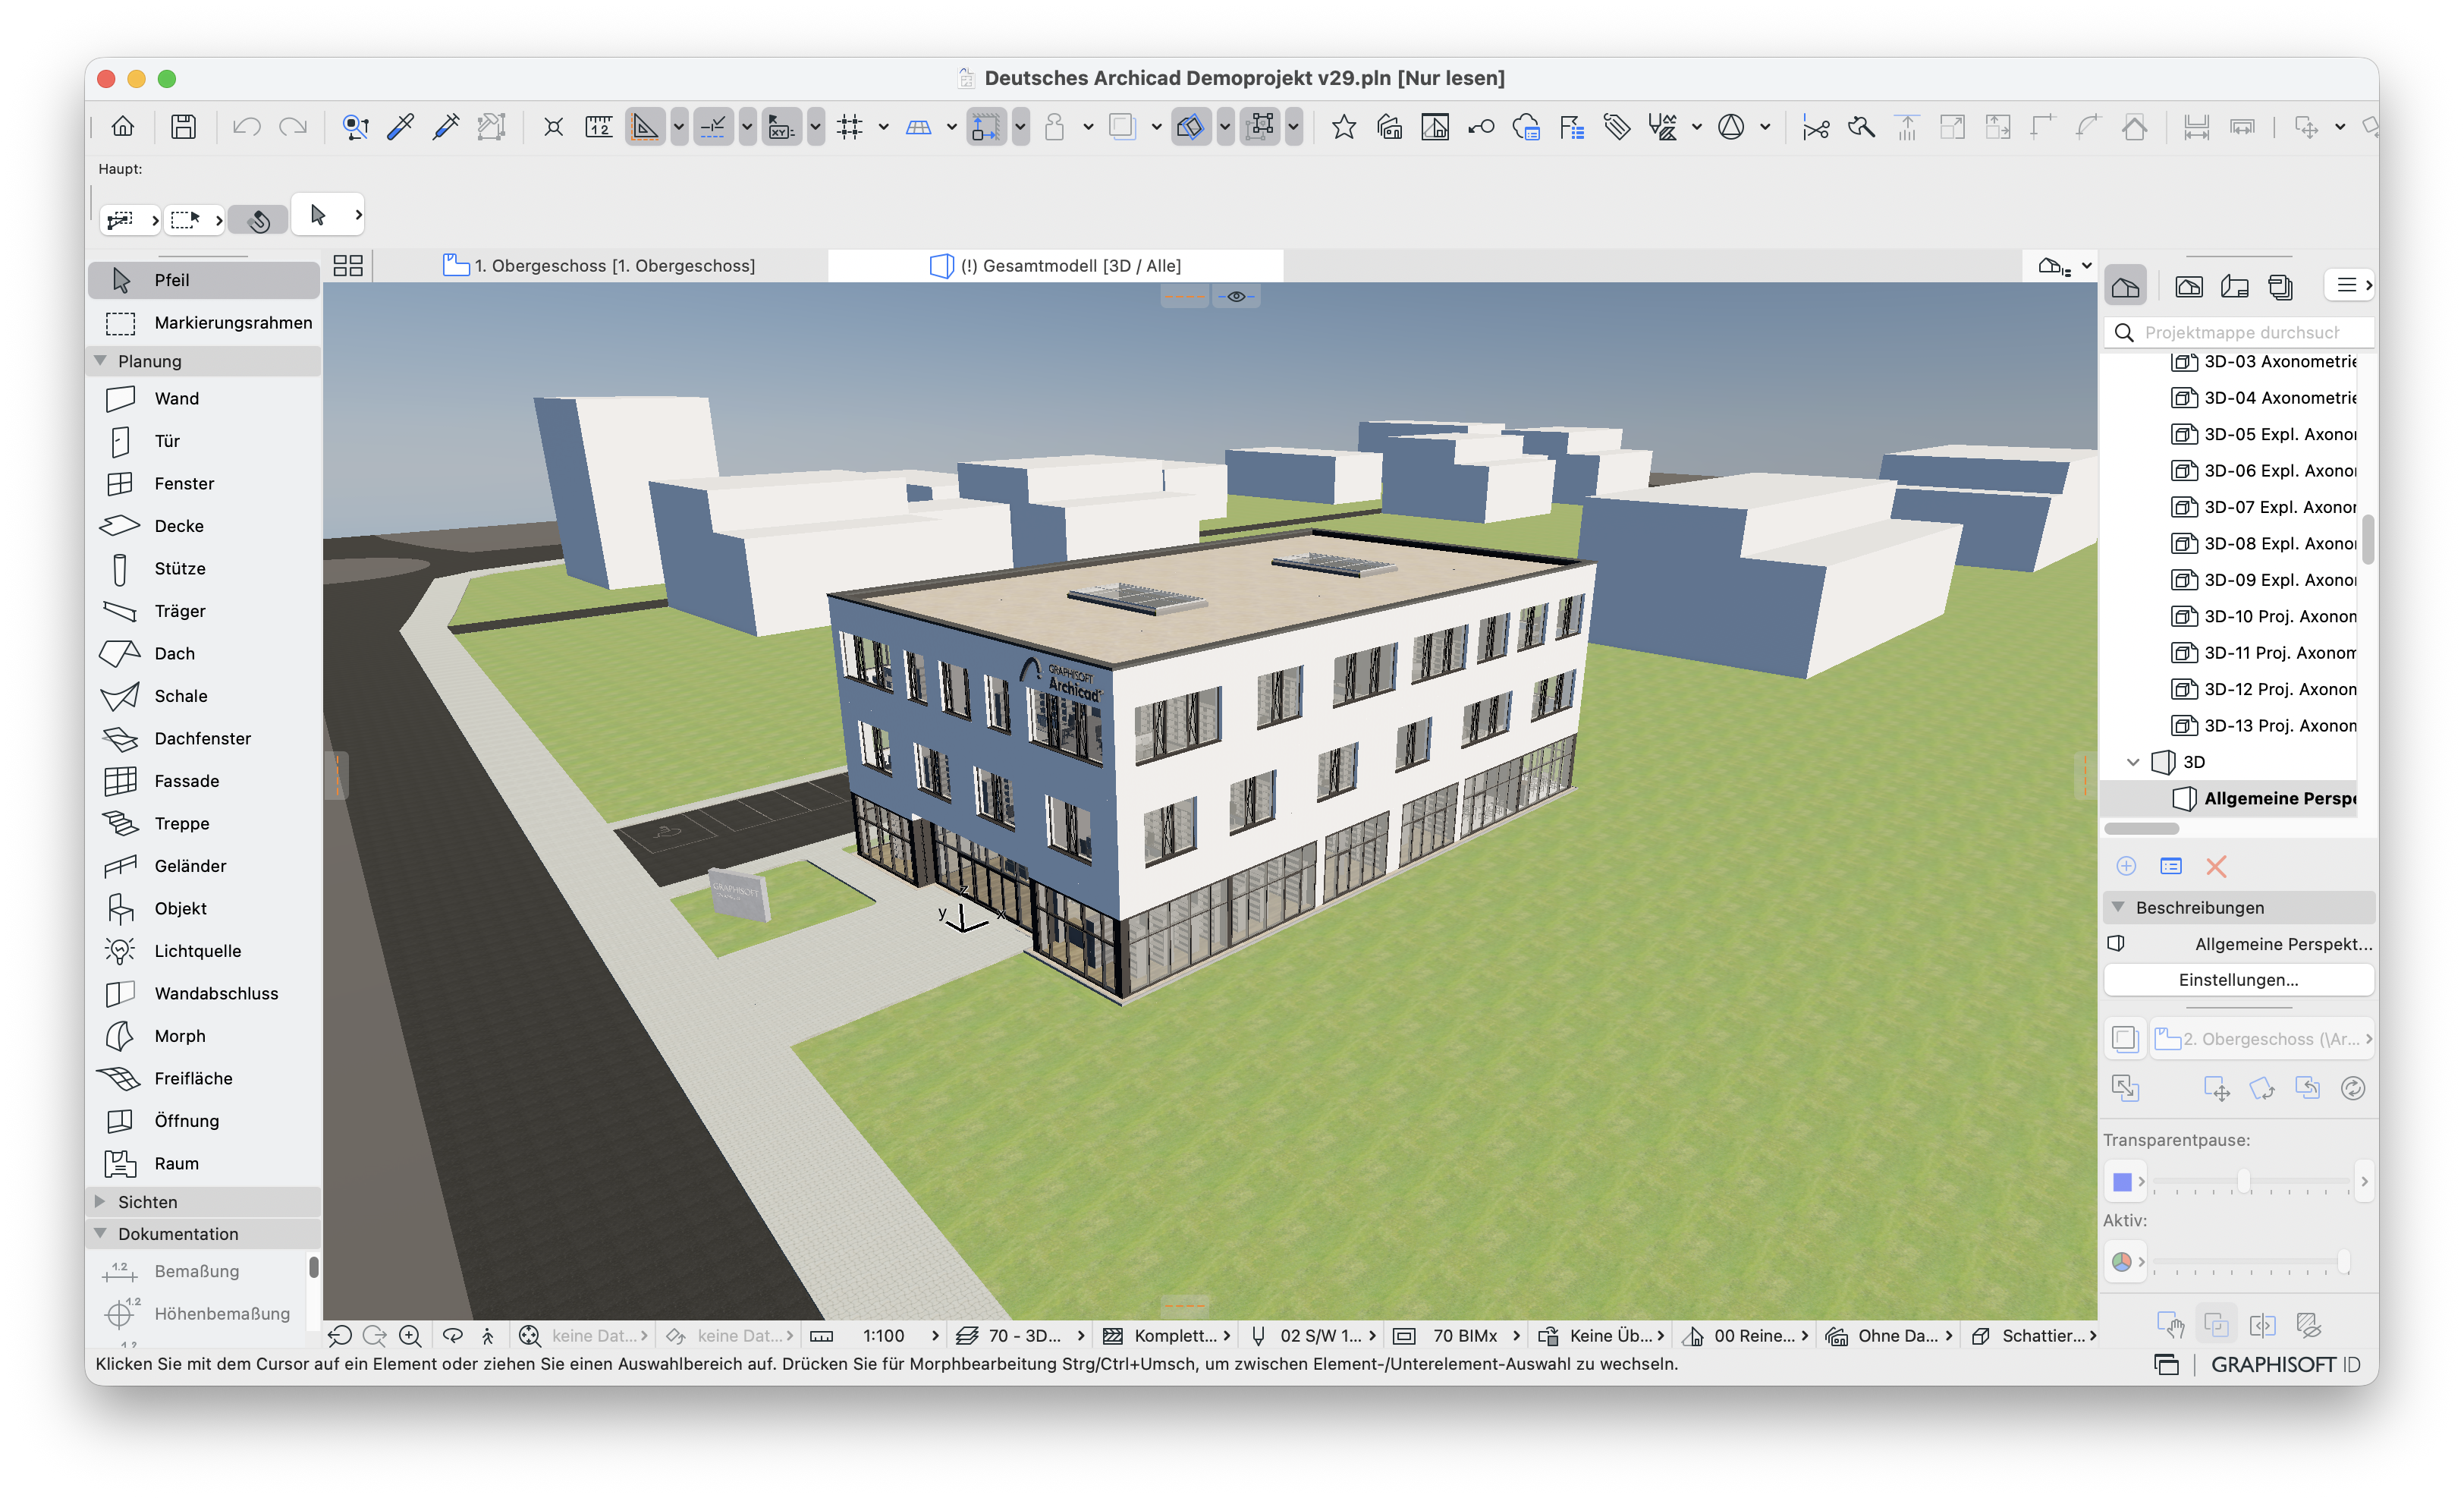
Task: Select the Fassade tool
Action: [204, 781]
